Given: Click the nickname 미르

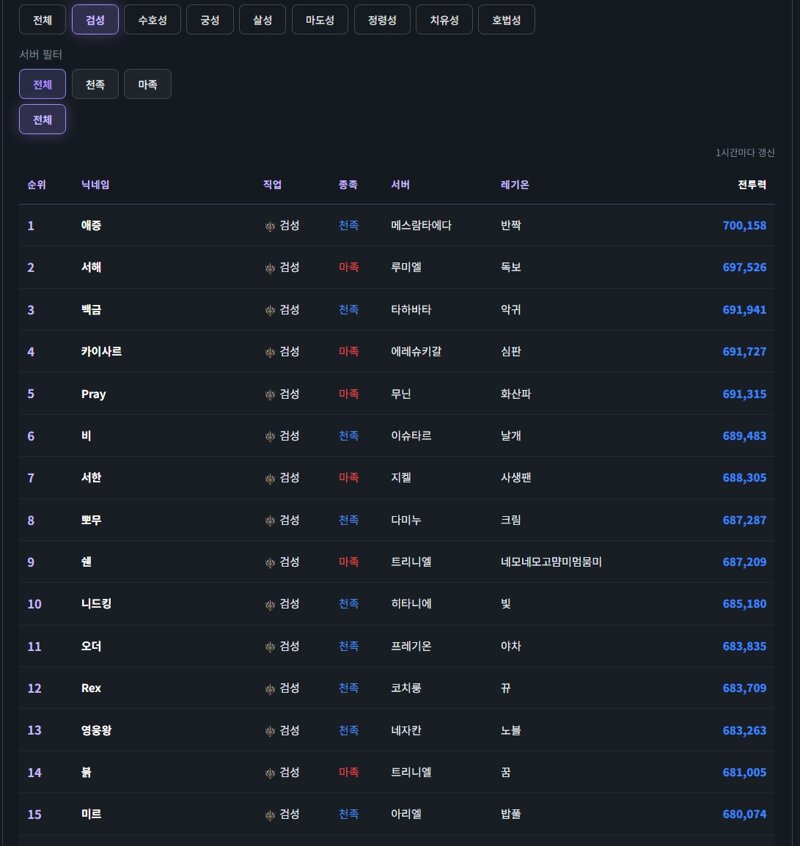Looking at the screenshot, I should click(x=91, y=814).
